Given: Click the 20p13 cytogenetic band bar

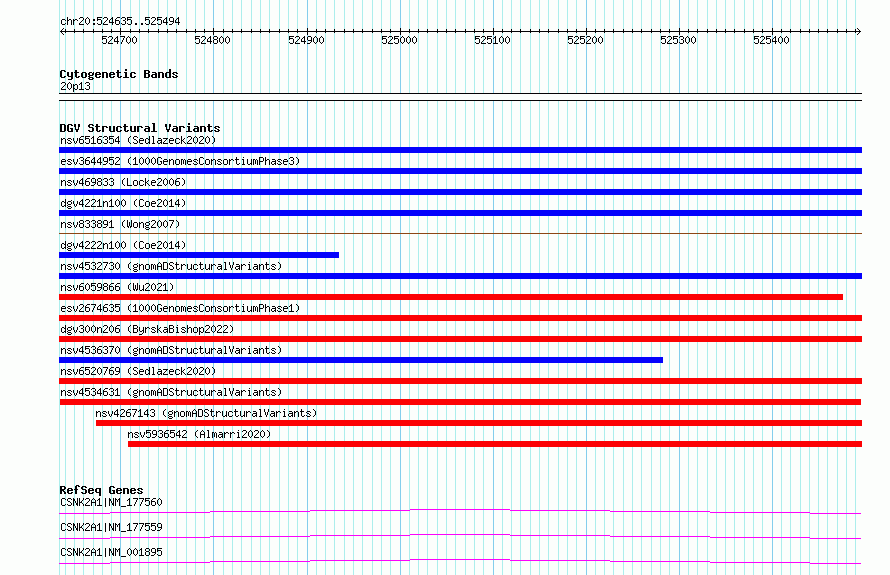Looking at the screenshot, I should (460, 97).
